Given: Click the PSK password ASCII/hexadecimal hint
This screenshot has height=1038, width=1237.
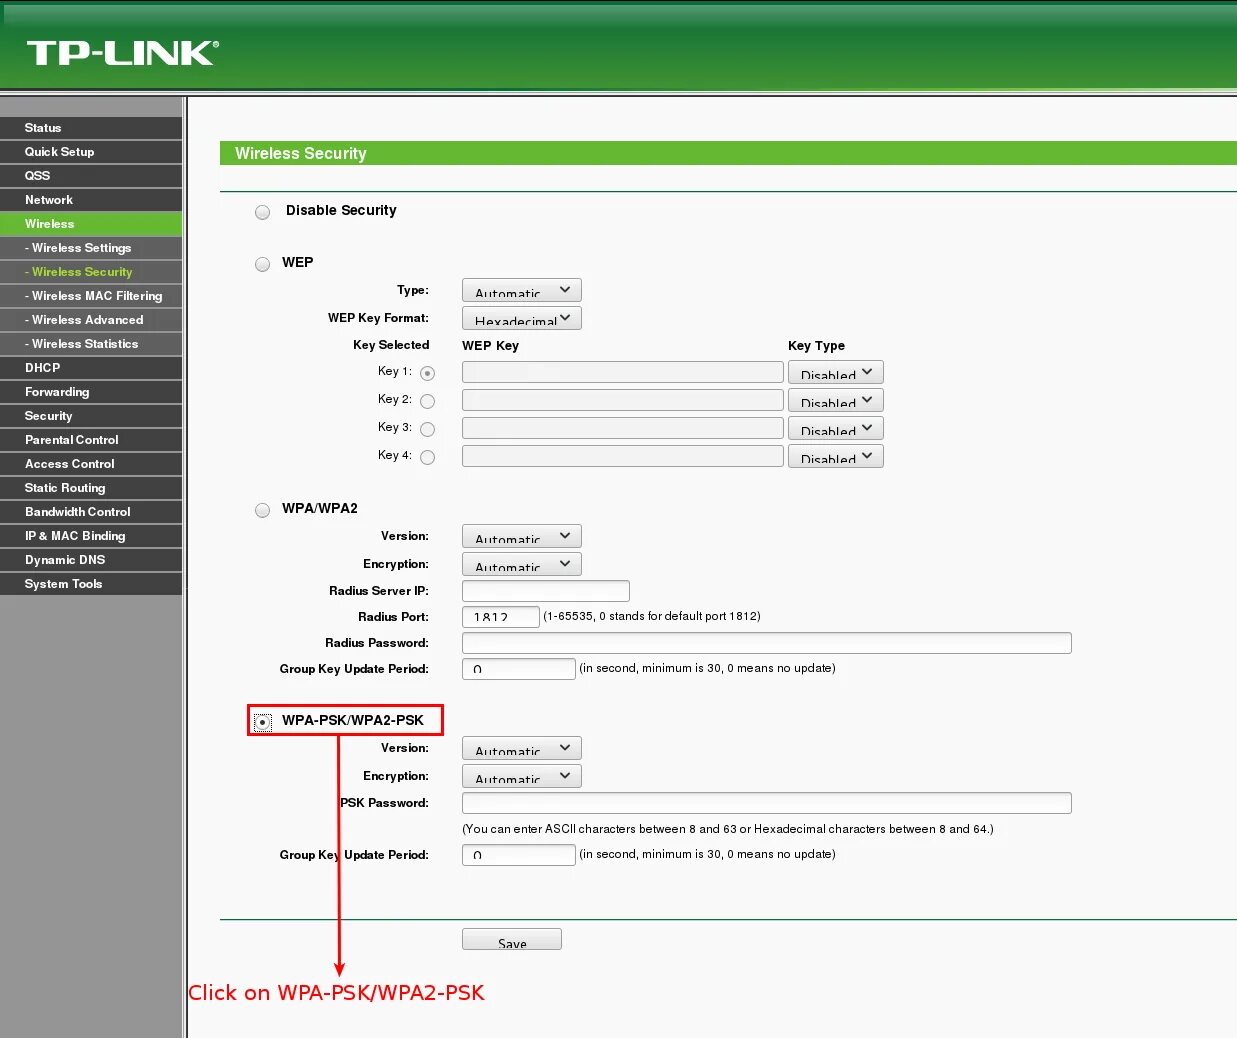Looking at the screenshot, I should click(x=728, y=829).
